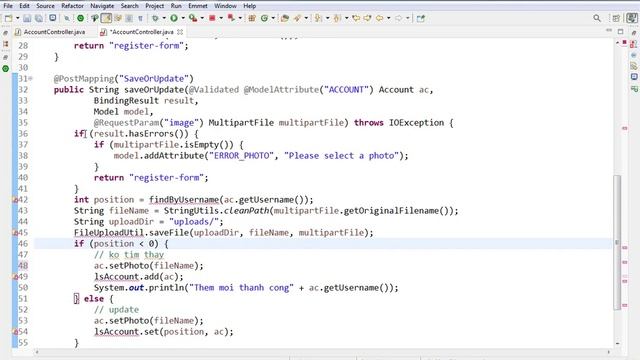The width and height of the screenshot is (640, 360).
Task: Expand the Debug configurations dropdown
Action: click(x=164, y=18)
